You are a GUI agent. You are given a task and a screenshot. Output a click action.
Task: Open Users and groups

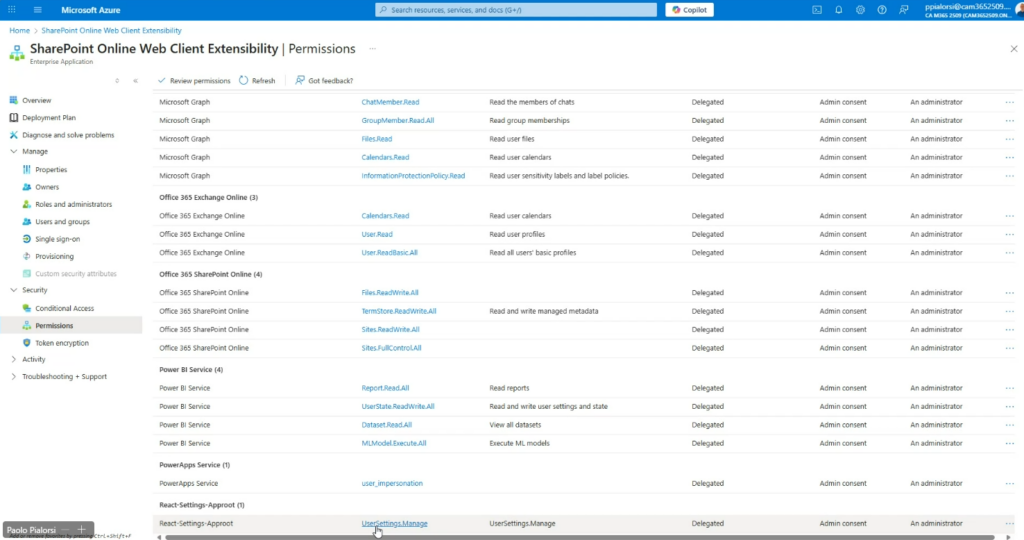62,222
